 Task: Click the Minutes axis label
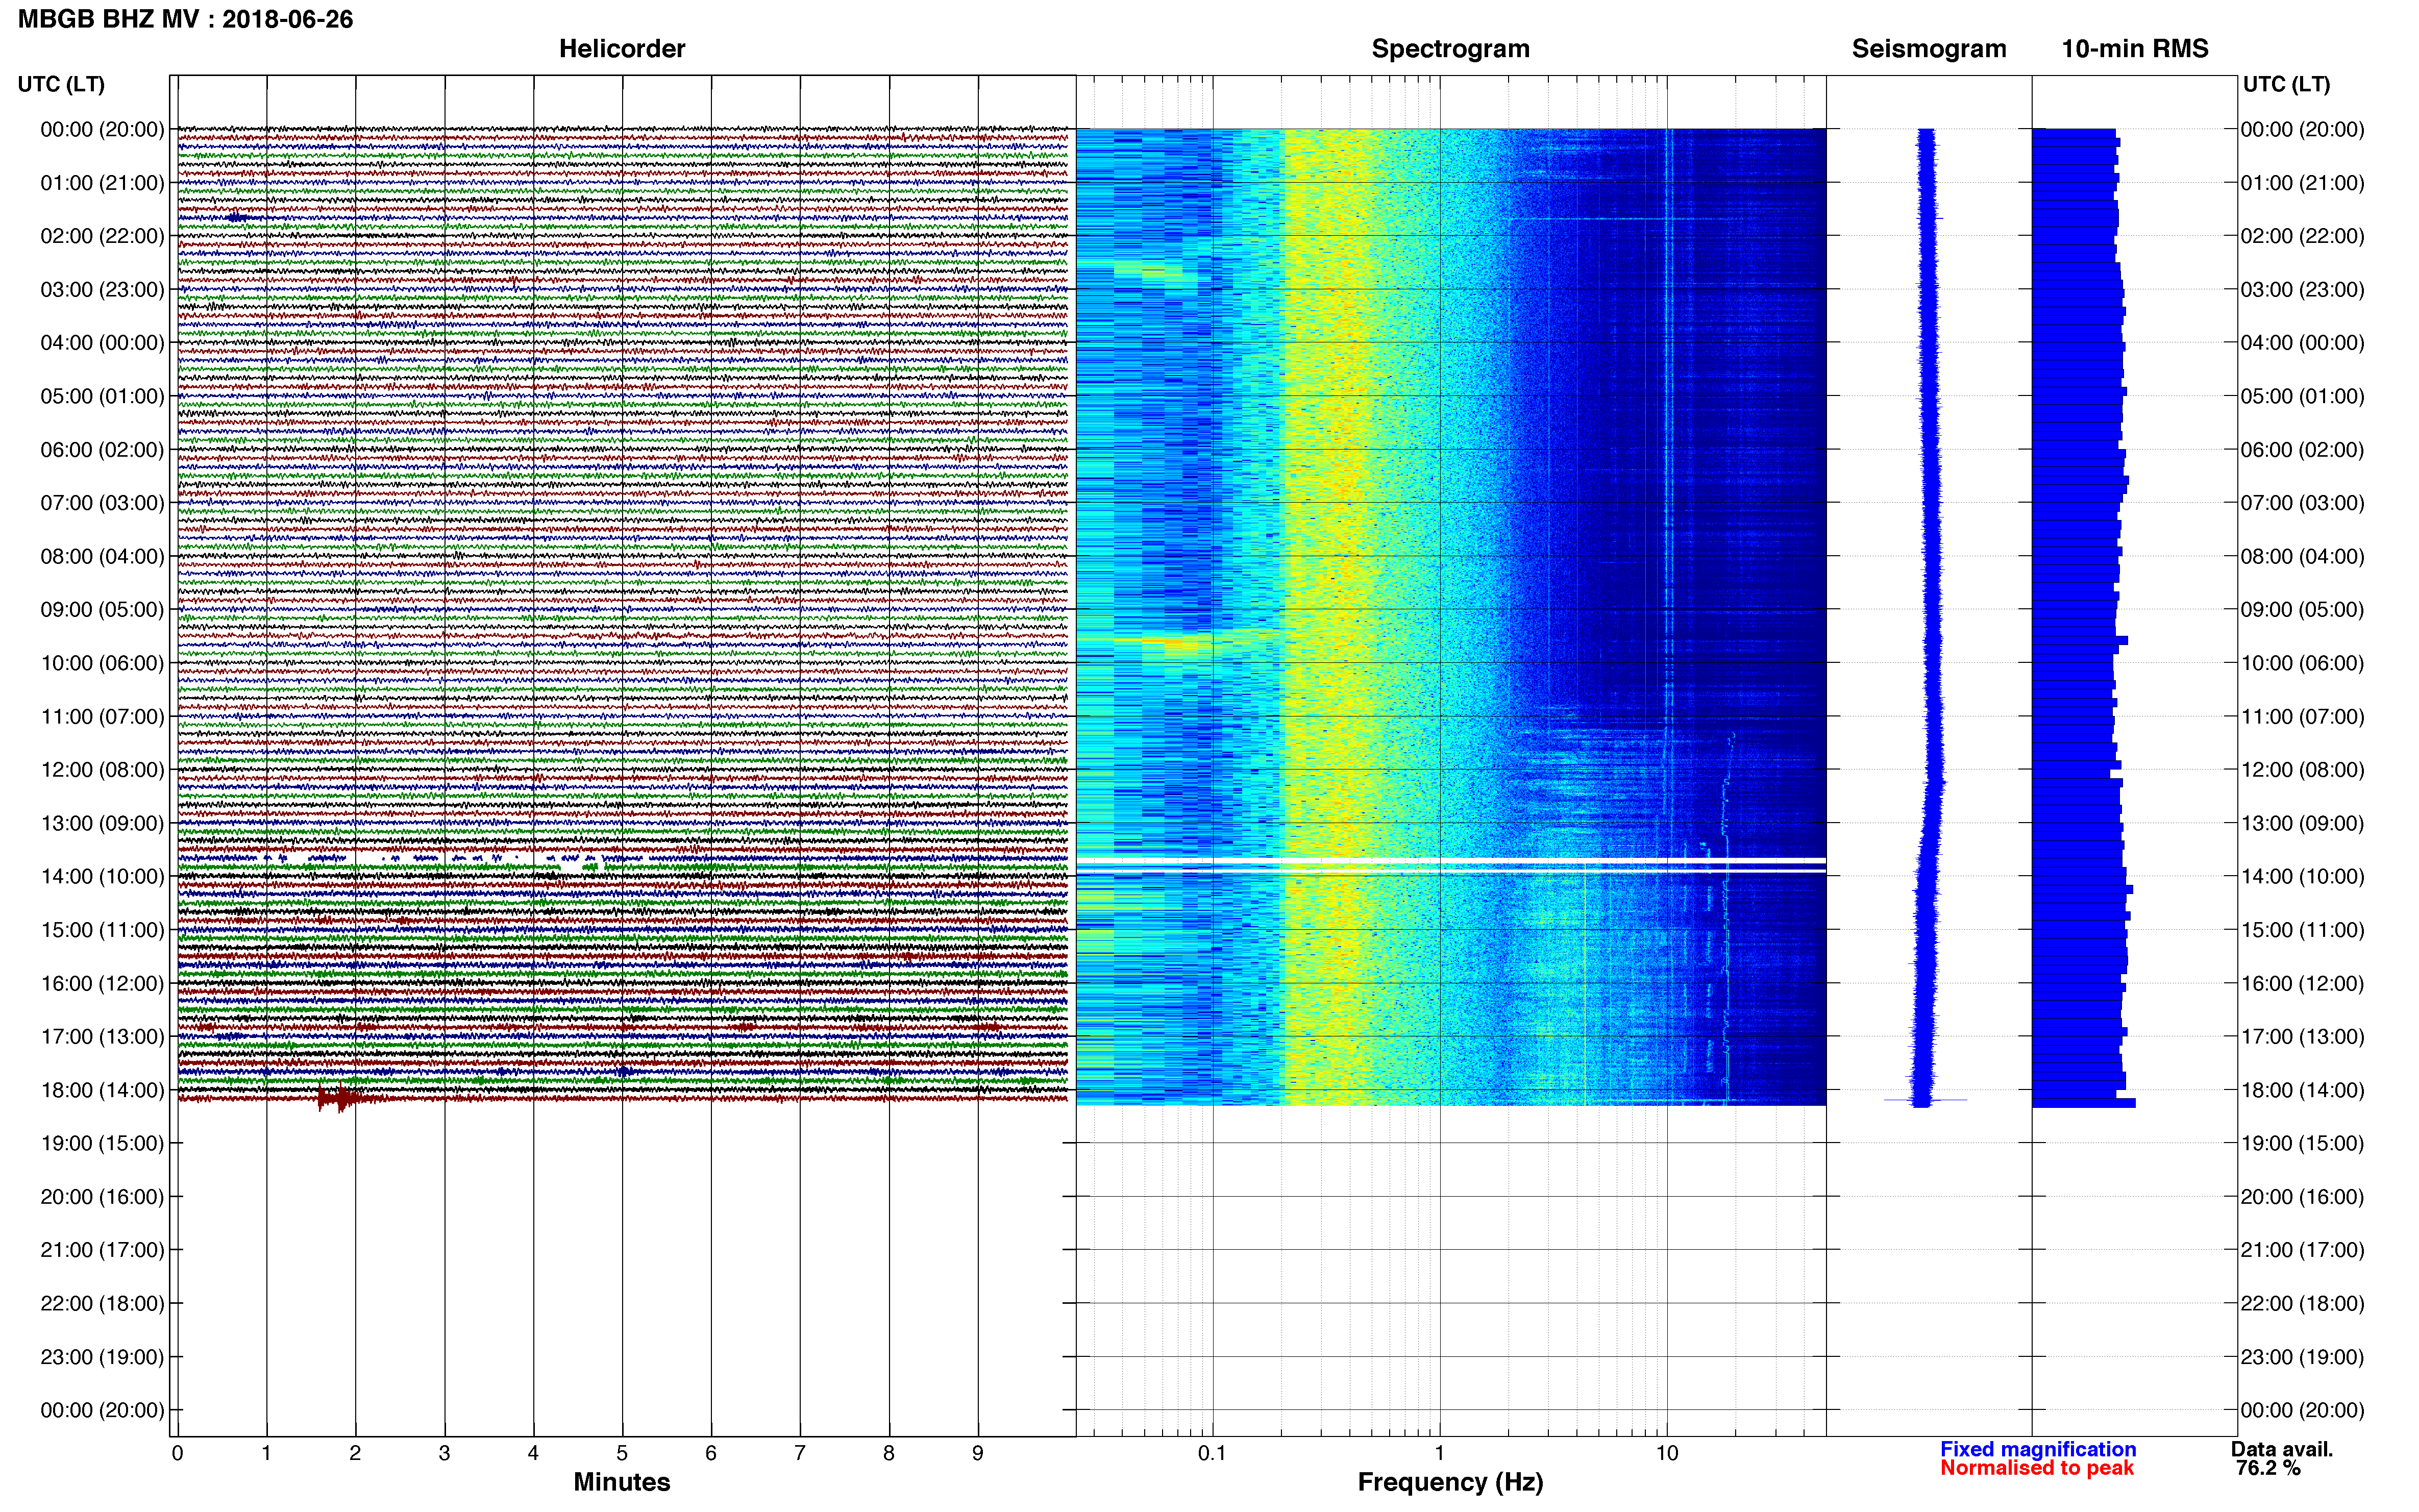point(621,1482)
